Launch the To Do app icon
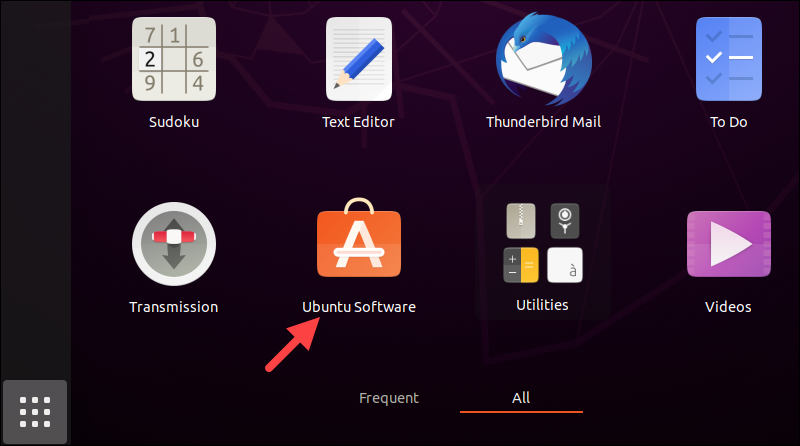The height and width of the screenshot is (446, 800). coord(729,59)
